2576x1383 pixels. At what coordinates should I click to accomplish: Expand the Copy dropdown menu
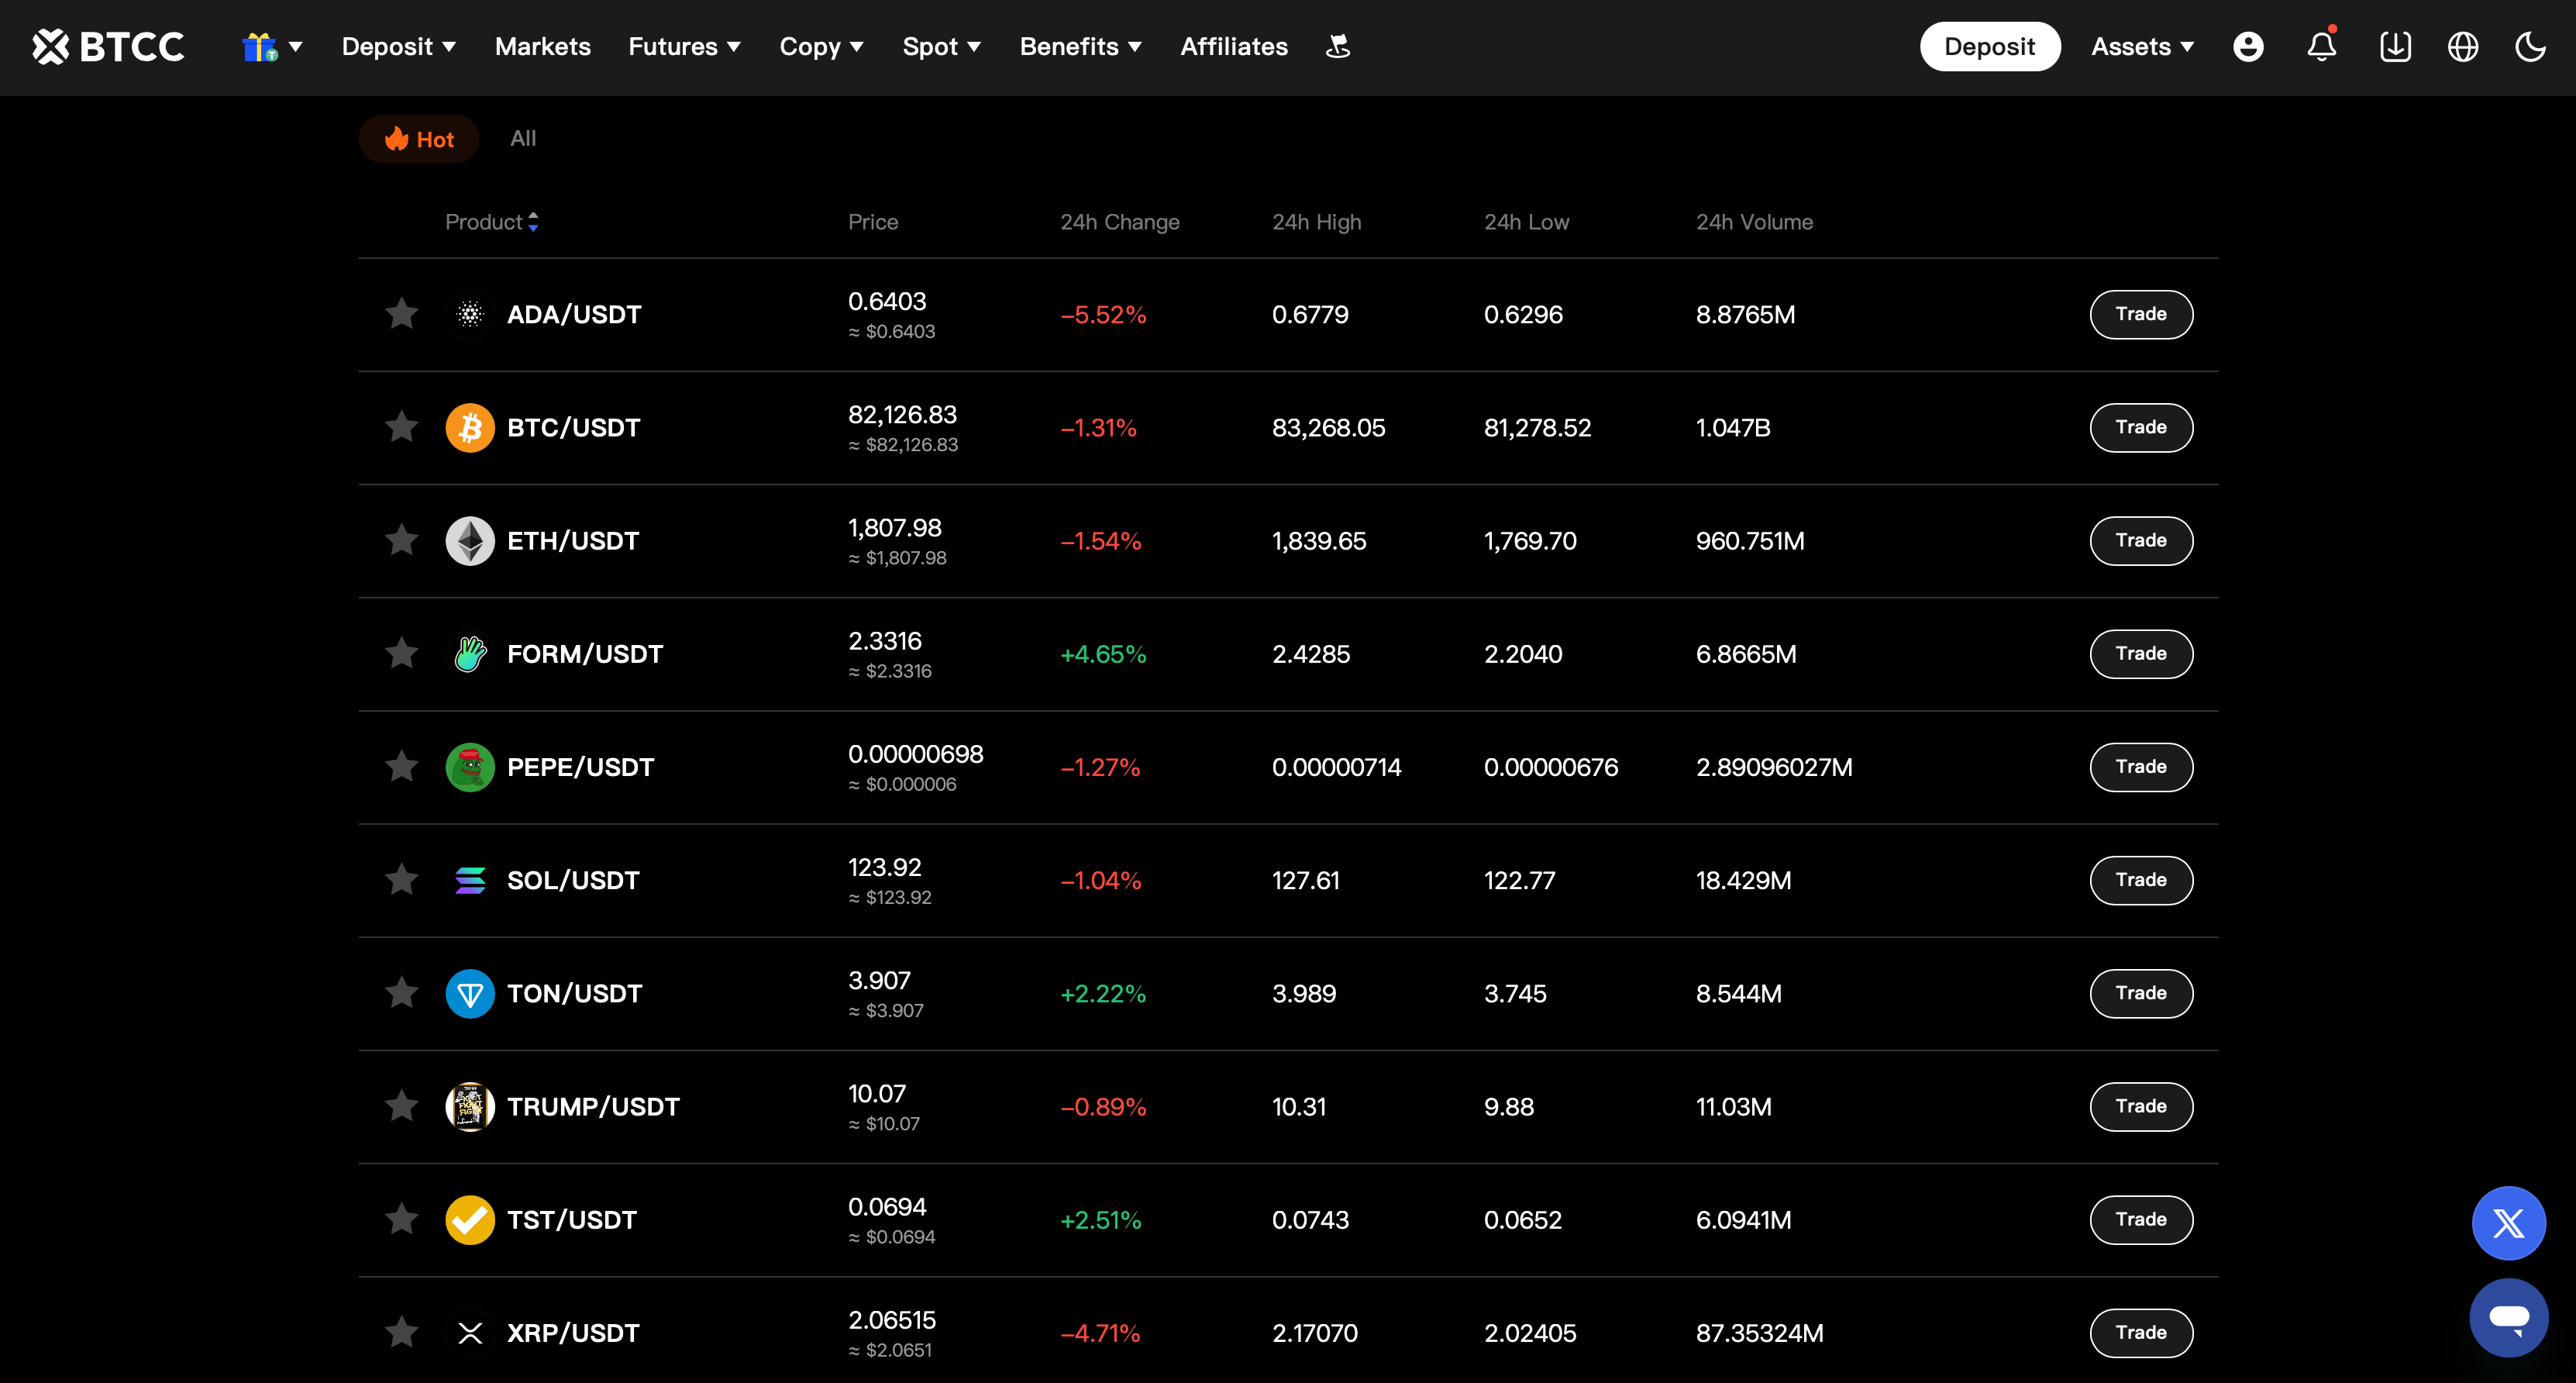tap(821, 46)
